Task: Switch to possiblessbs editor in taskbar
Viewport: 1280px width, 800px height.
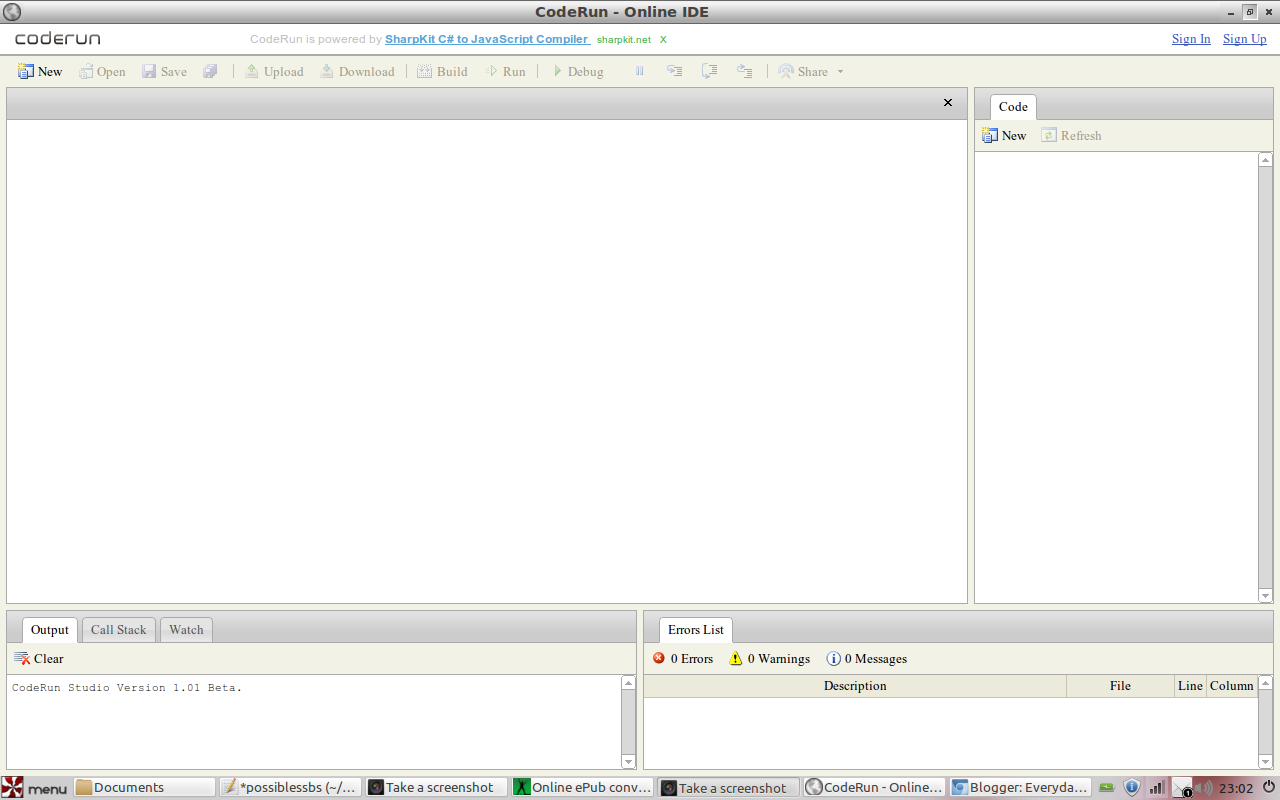Action: click(x=290, y=788)
